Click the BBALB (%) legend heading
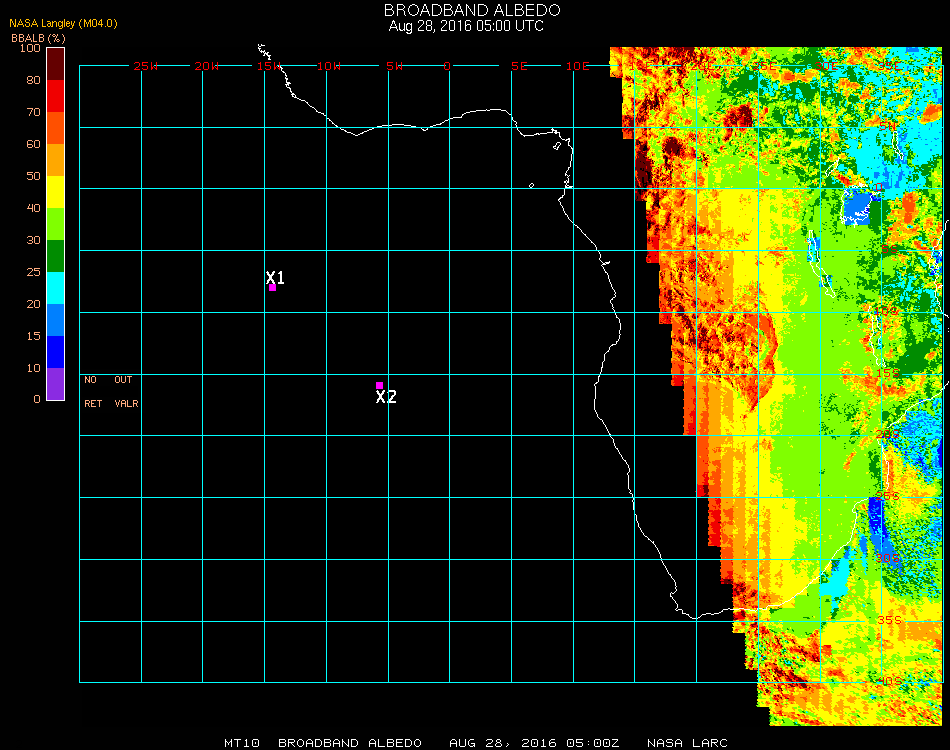 [38, 37]
